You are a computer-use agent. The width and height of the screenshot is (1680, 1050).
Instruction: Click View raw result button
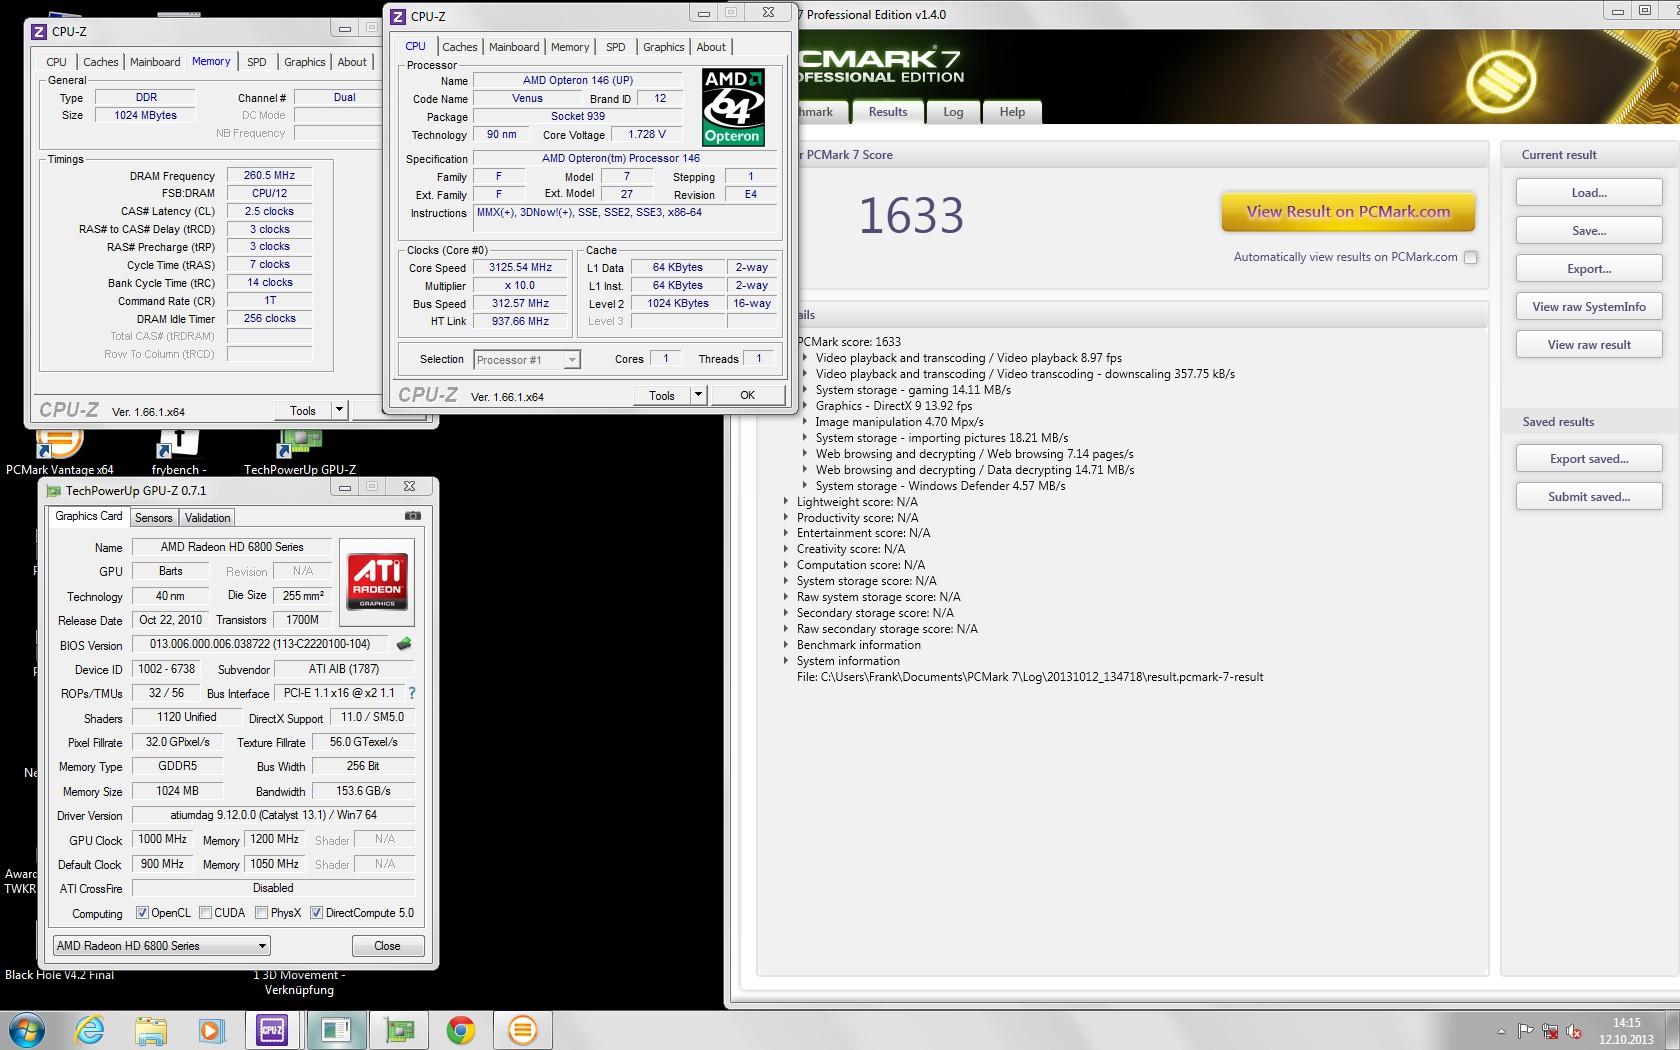pyautogui.click(x=1588, y=345)
